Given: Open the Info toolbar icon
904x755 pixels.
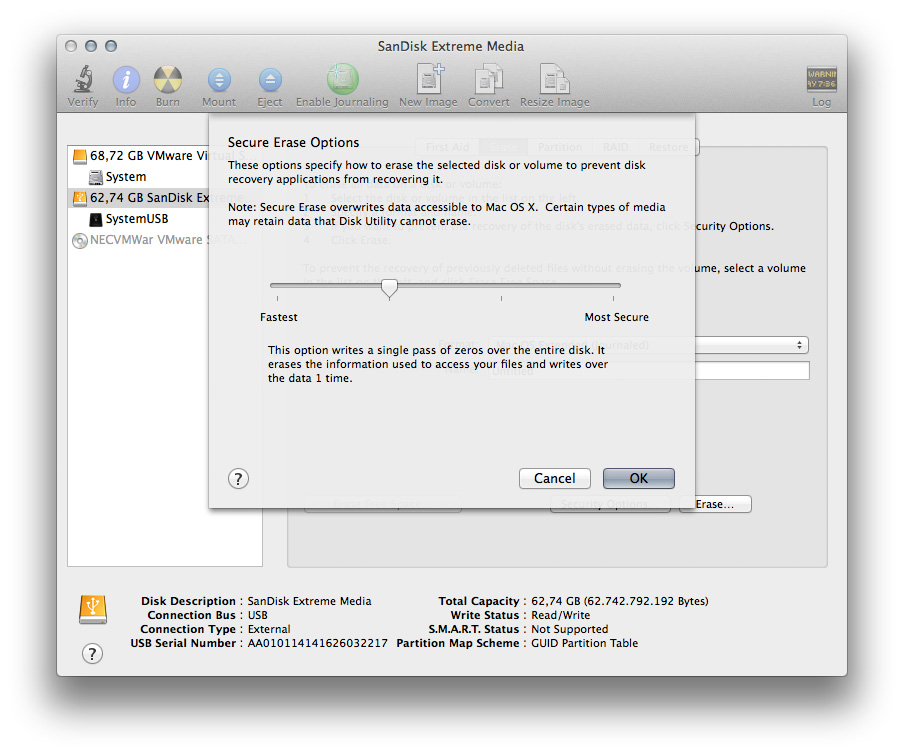Looking at the screenshot, I should [126, 80].
